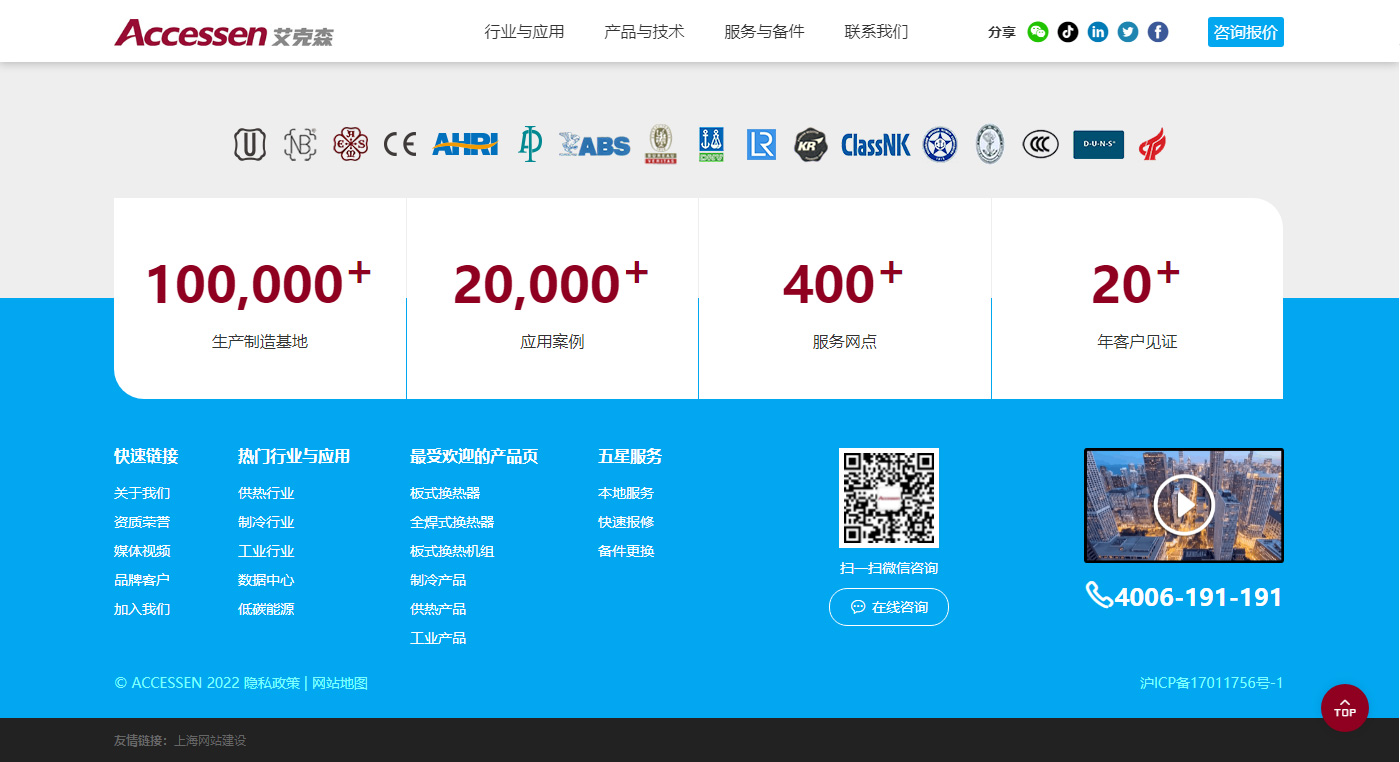Open the 关于我们 footer link
Image resolution: width=1400 pixels, height=762 pixels.
point(142,493)
